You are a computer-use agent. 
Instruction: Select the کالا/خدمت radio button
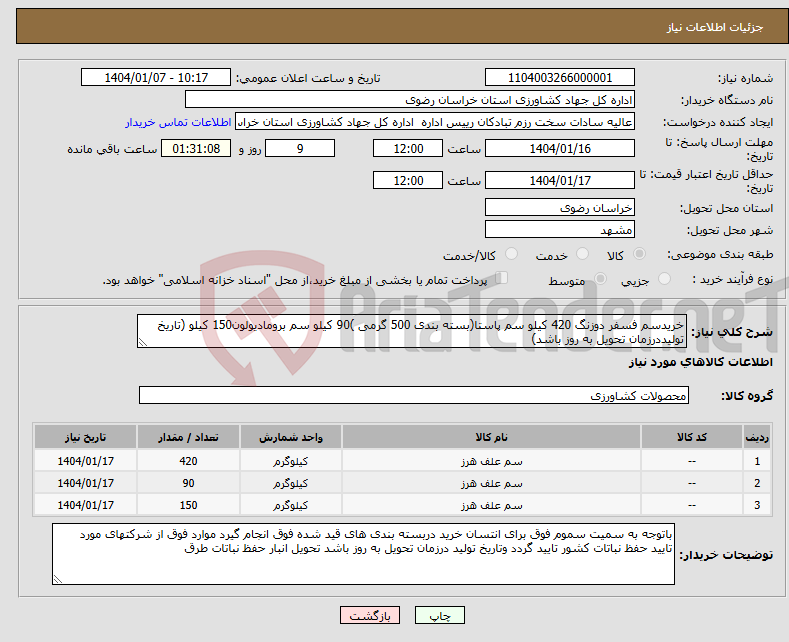(511, 254)
